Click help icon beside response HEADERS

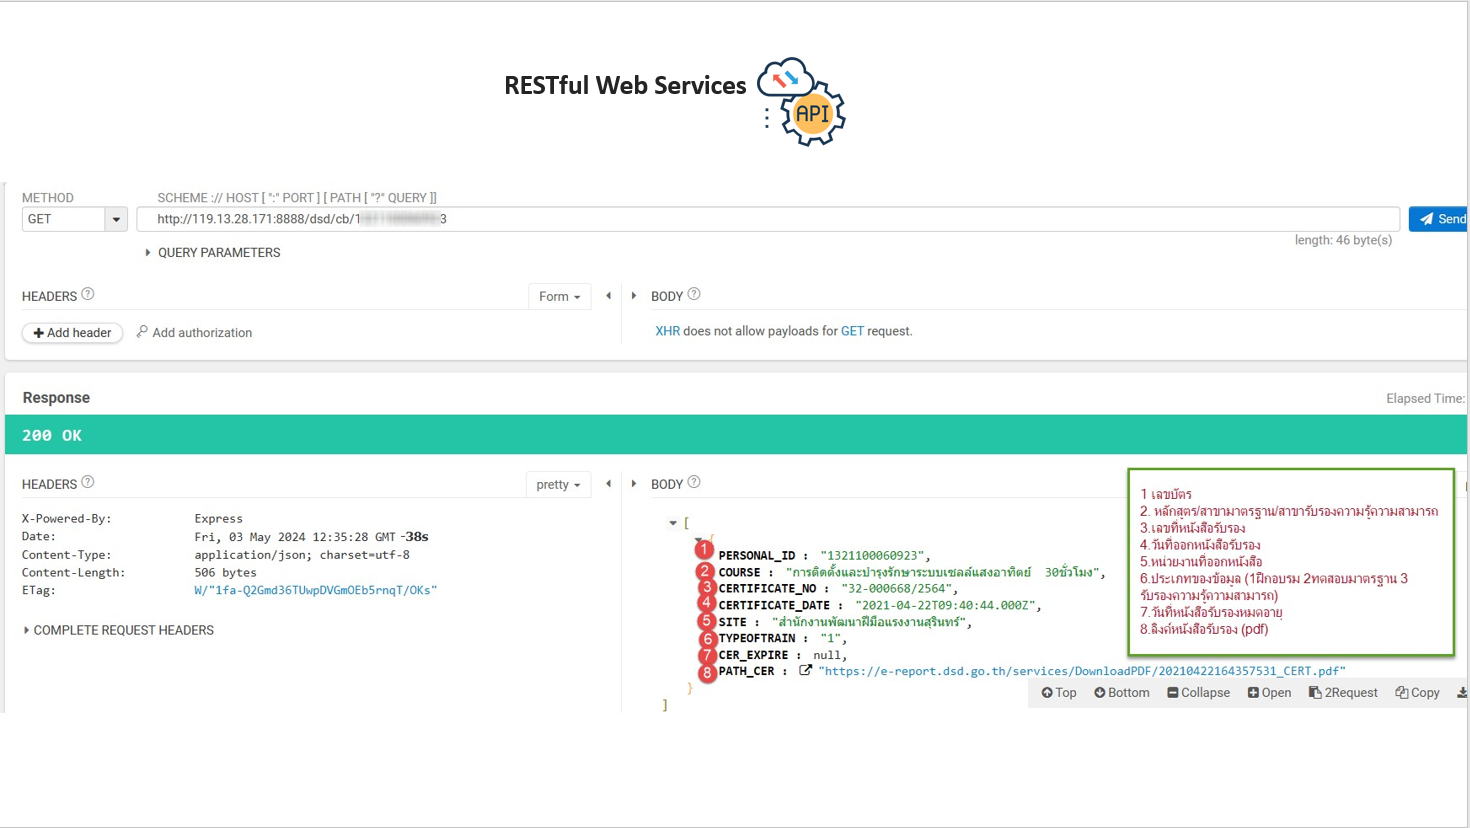pos(88,483)
